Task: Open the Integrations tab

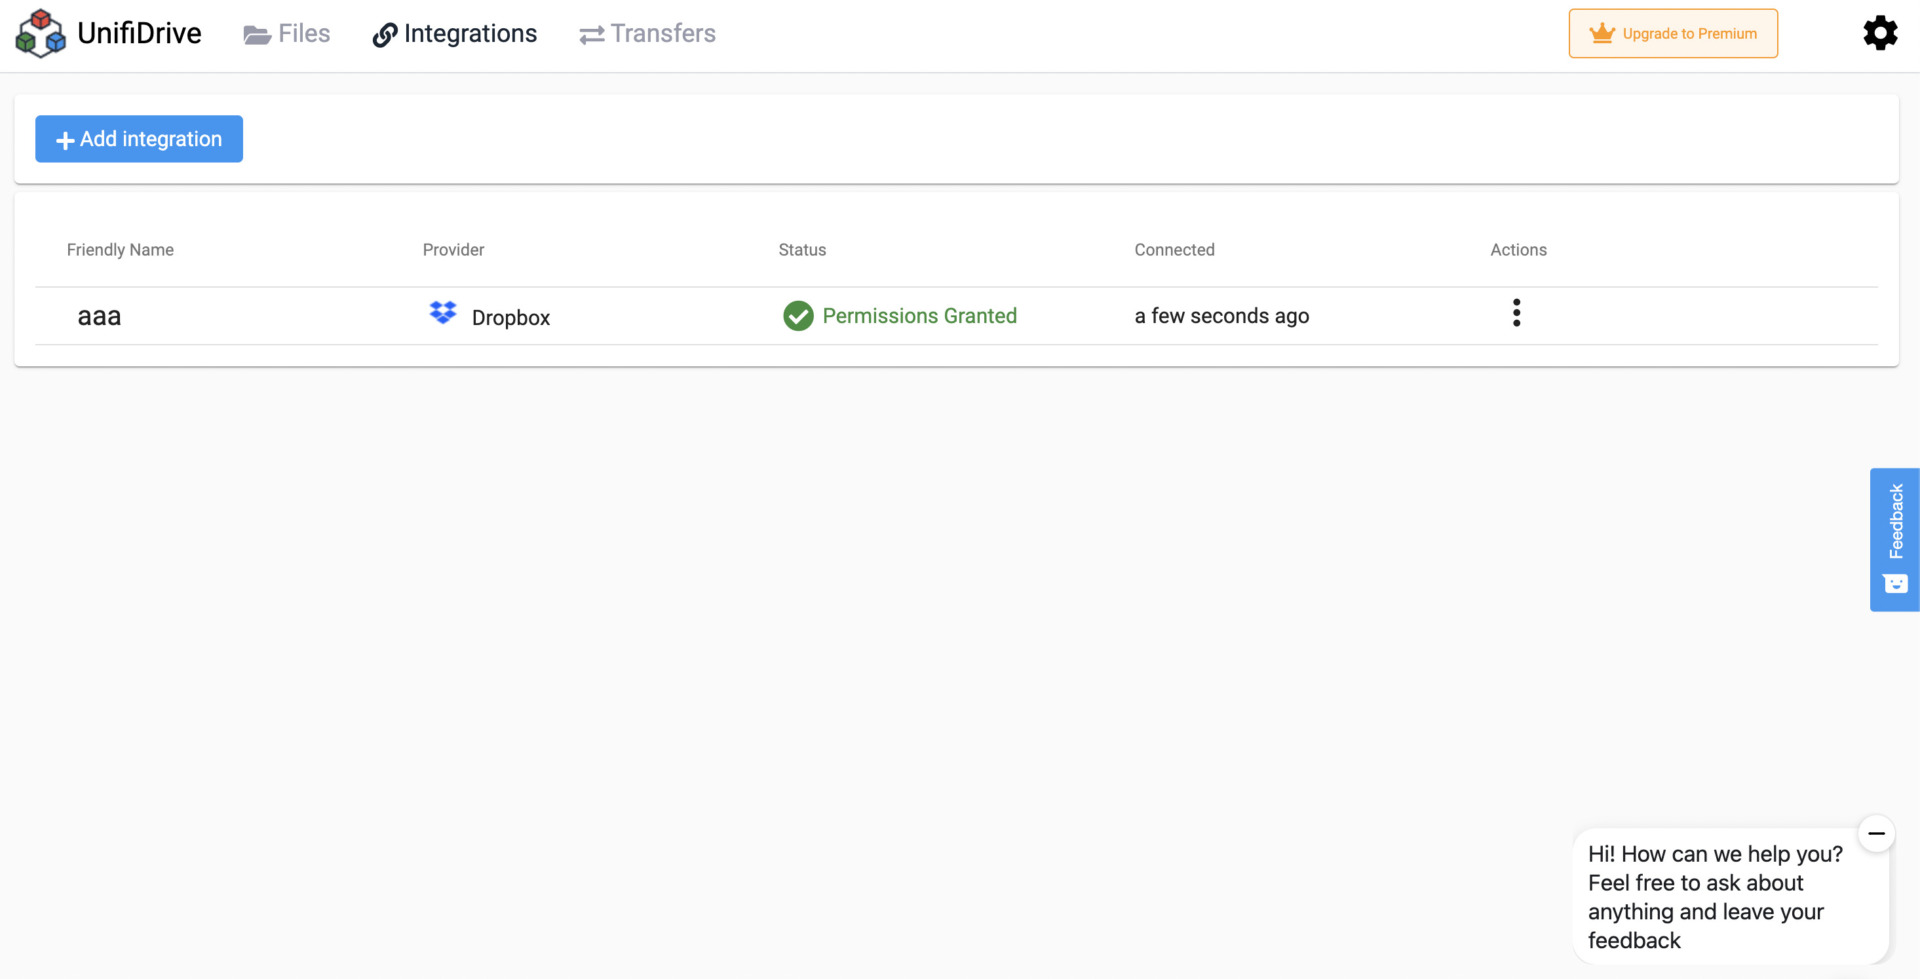Action: coord(455,34)
